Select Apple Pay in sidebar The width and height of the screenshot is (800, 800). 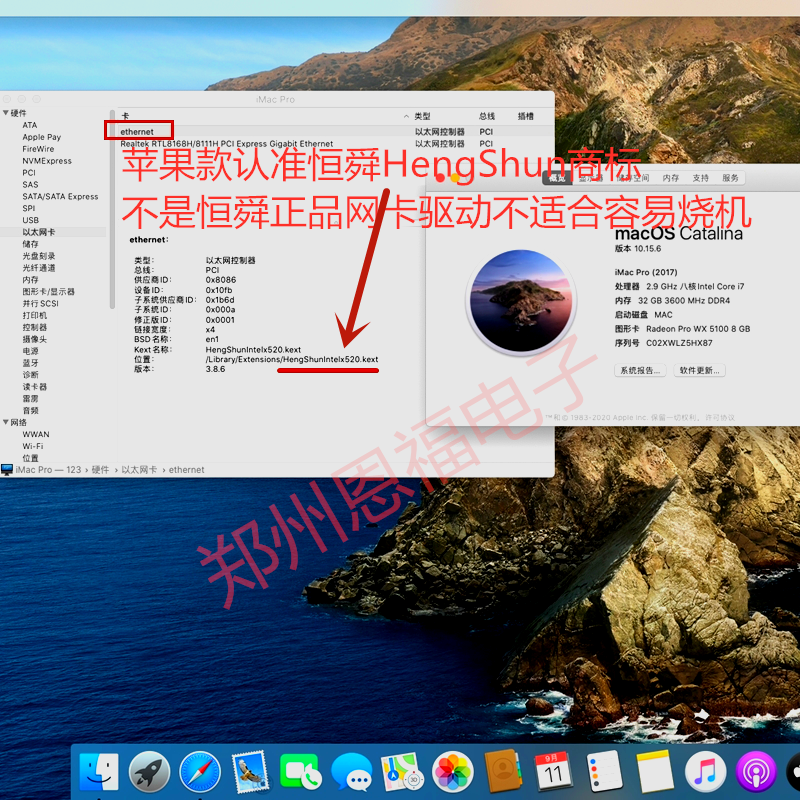click(41, 137)
